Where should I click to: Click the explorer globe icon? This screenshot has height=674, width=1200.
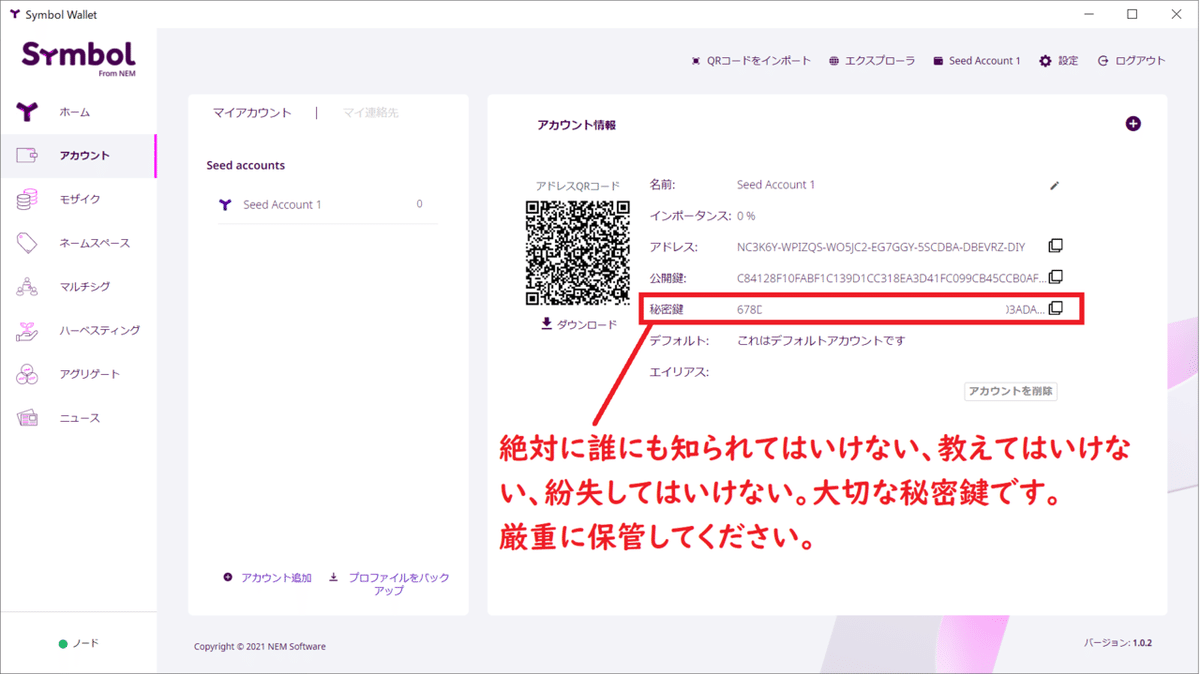pyautogui.click(x=834, y=61)
